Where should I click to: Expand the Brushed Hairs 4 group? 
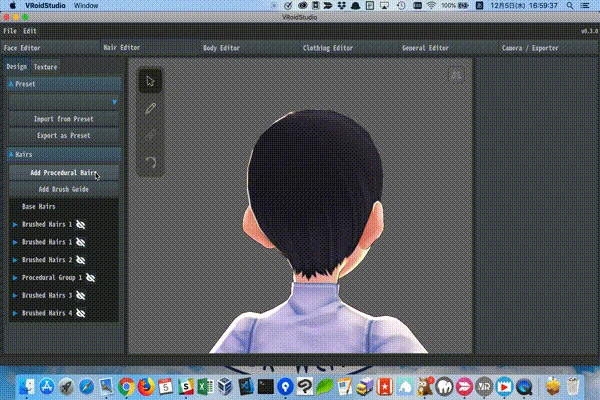pos(15,313)
